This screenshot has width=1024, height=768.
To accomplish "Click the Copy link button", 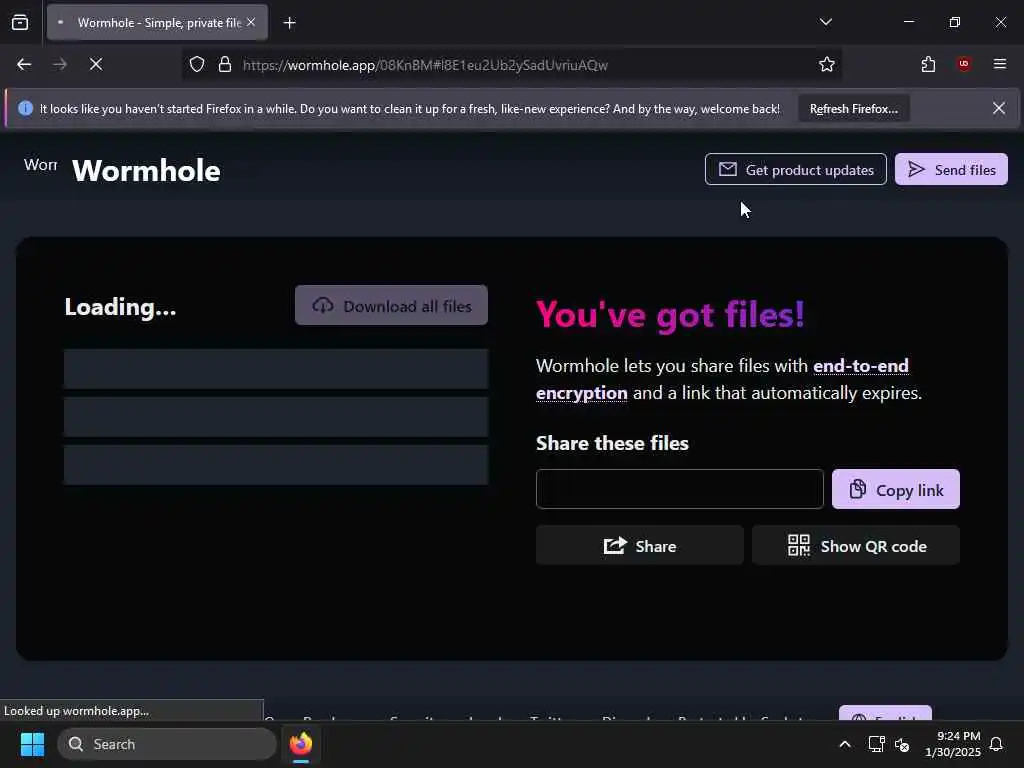I will click(x=895, y=489).
